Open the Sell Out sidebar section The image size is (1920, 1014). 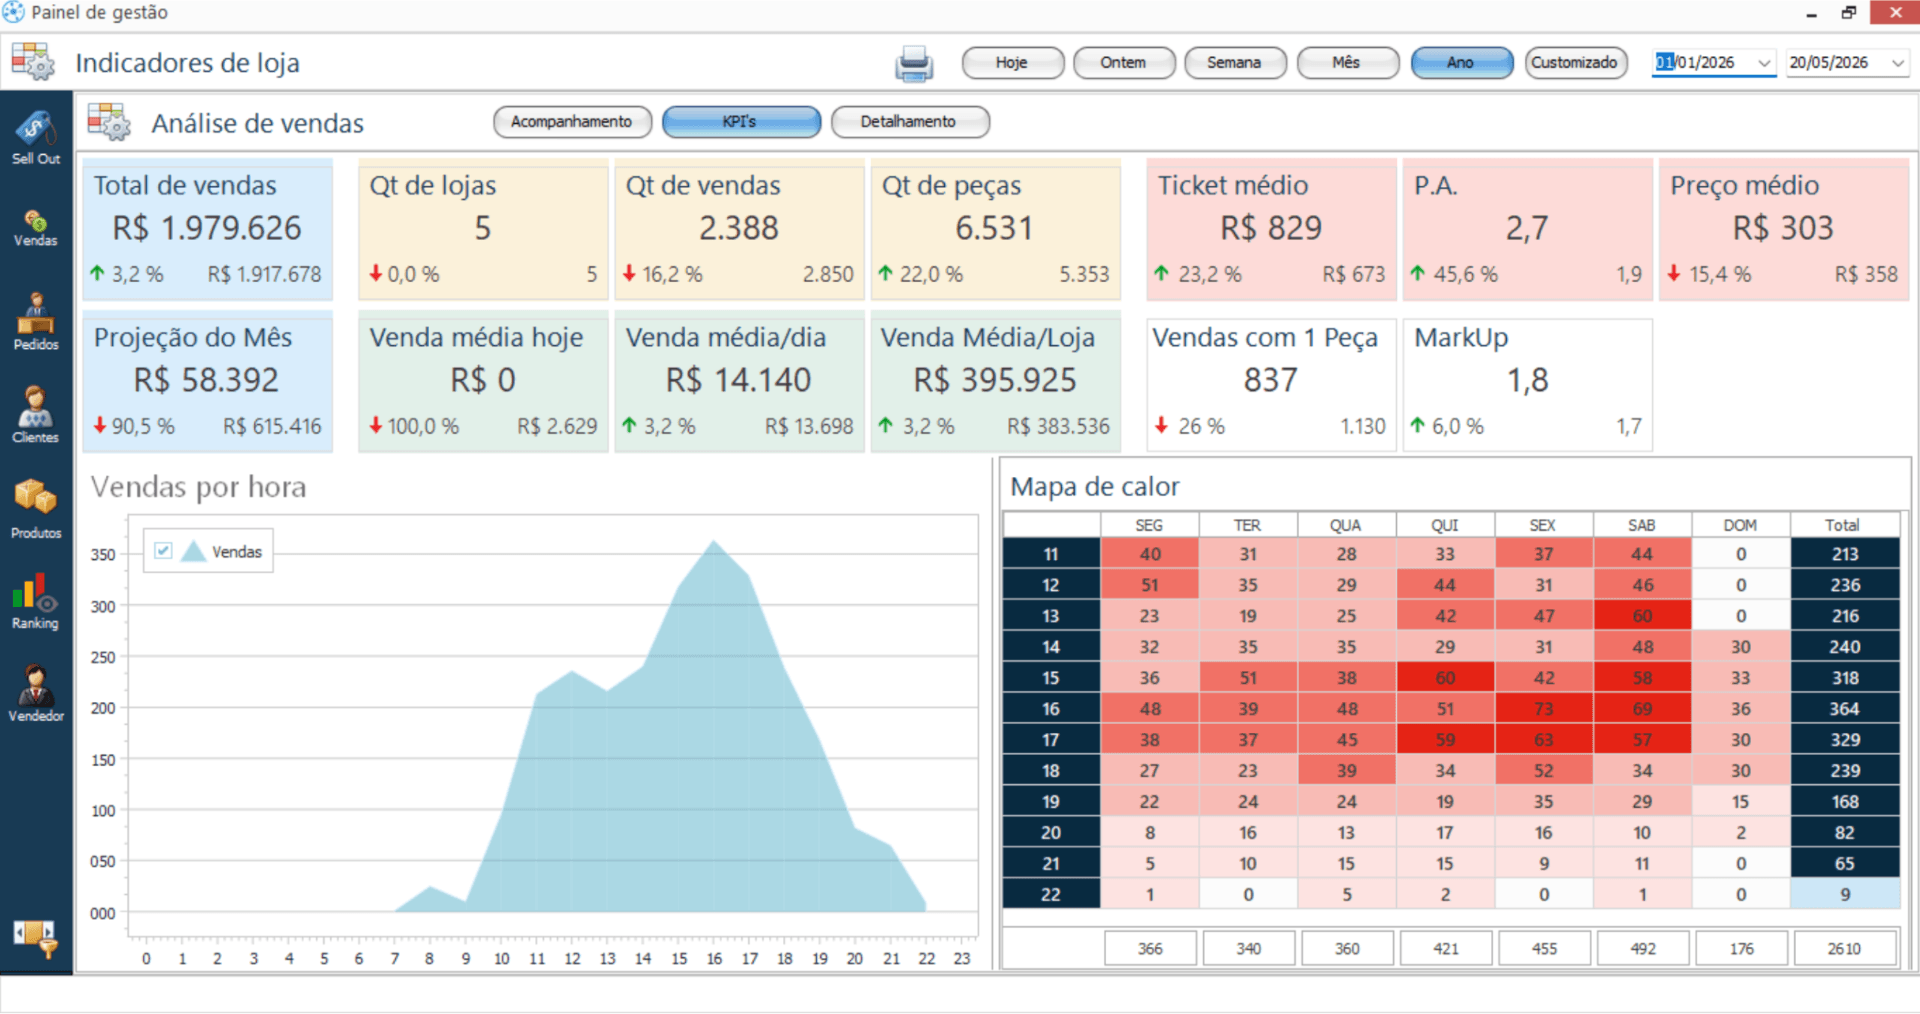pyautogui.click(x=36, y=138)
